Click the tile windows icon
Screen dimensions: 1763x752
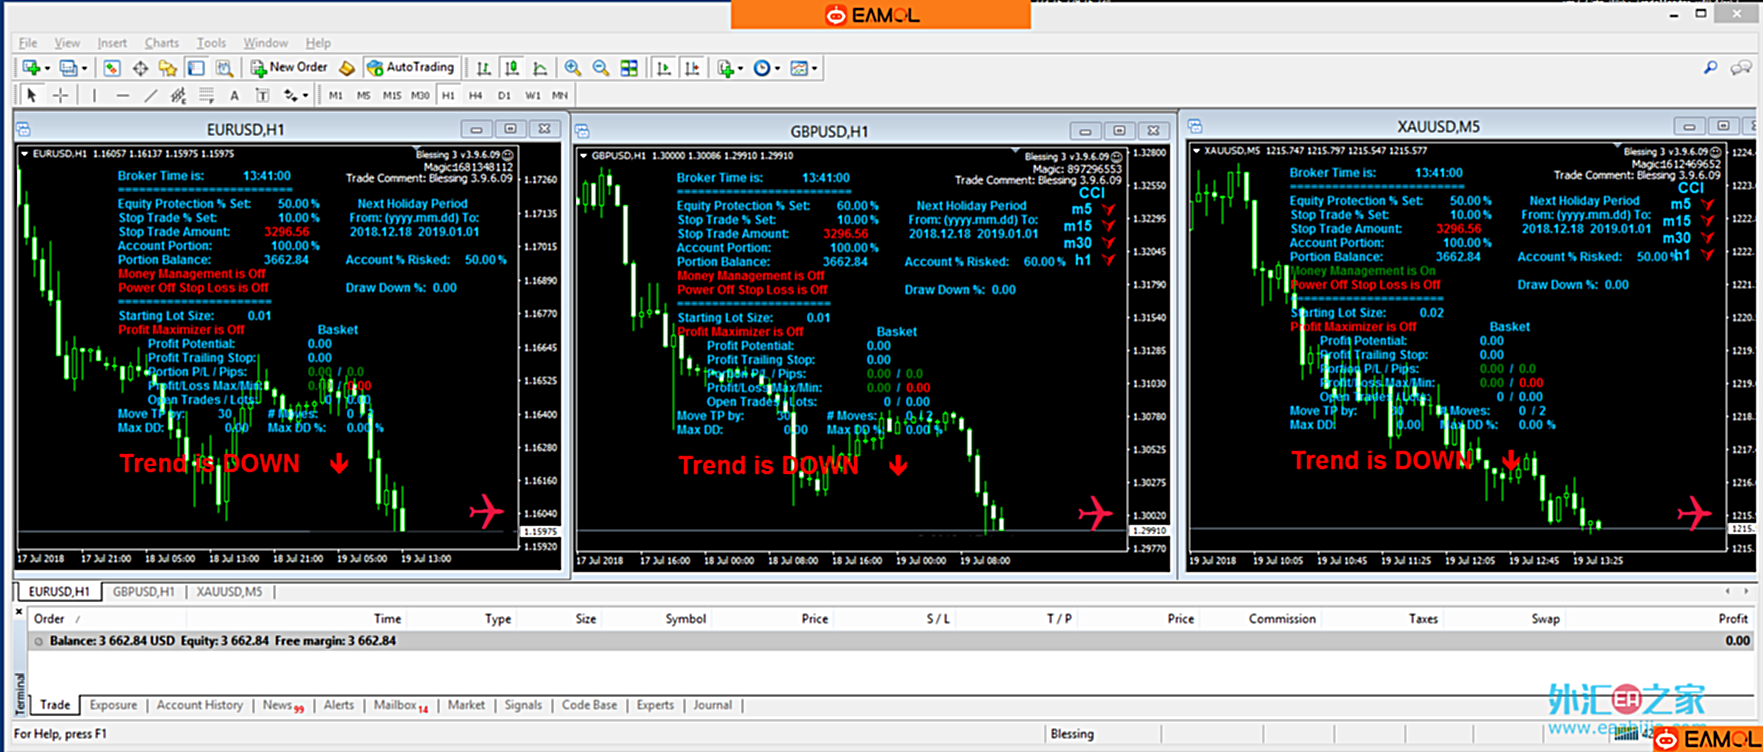click(x=629, y=68)
